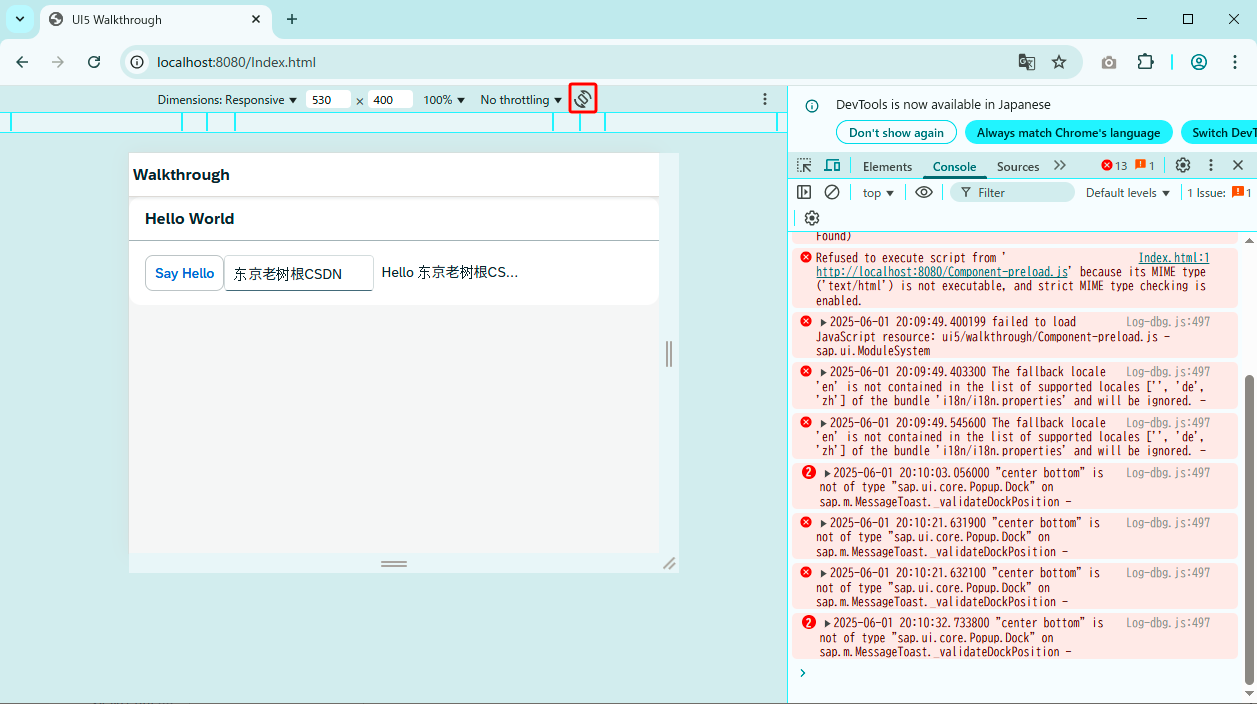Viewport: 1257px width, 704px height.
Task: Open the No throttling dropdown
Action: (520, 99)
